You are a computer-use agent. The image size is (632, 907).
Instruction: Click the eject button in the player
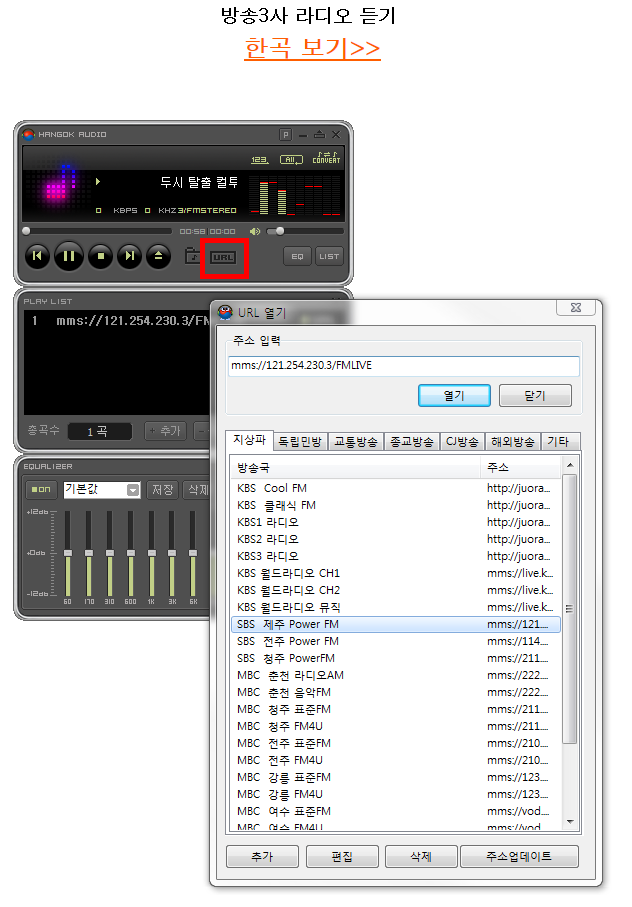[x=158, y=256]
